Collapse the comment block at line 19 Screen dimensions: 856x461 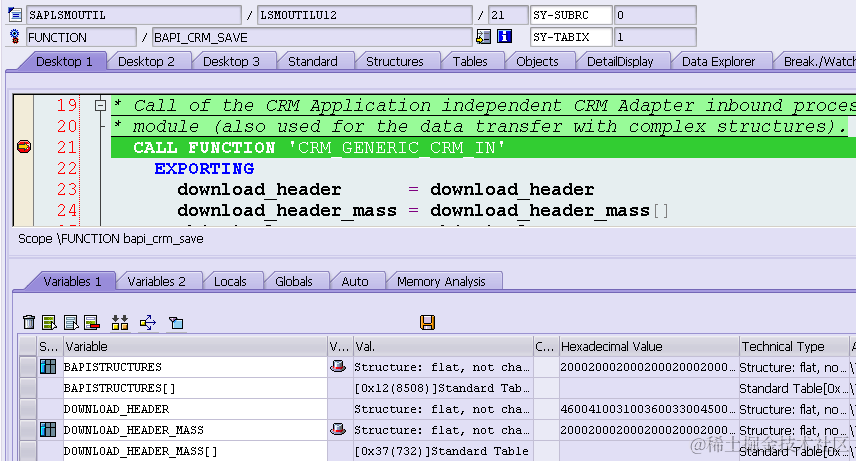point(100,105)
